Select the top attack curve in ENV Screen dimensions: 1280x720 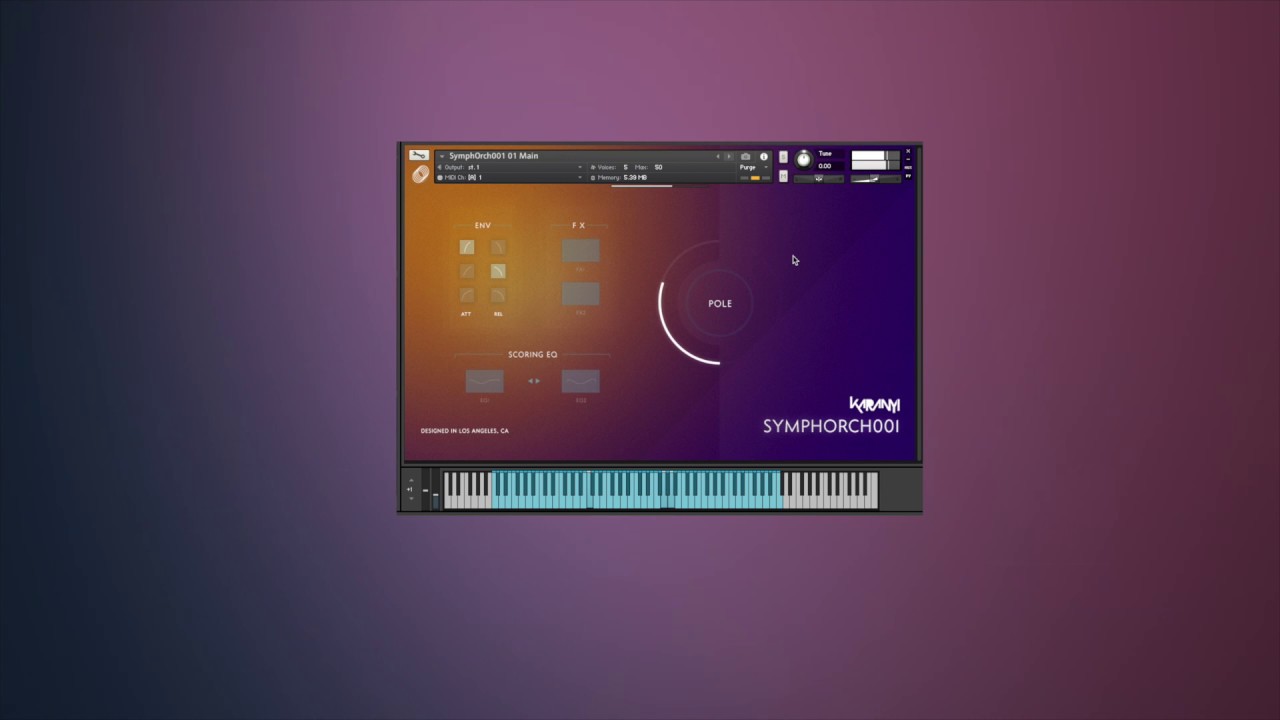pyautogui.click(x=467, y=247)
